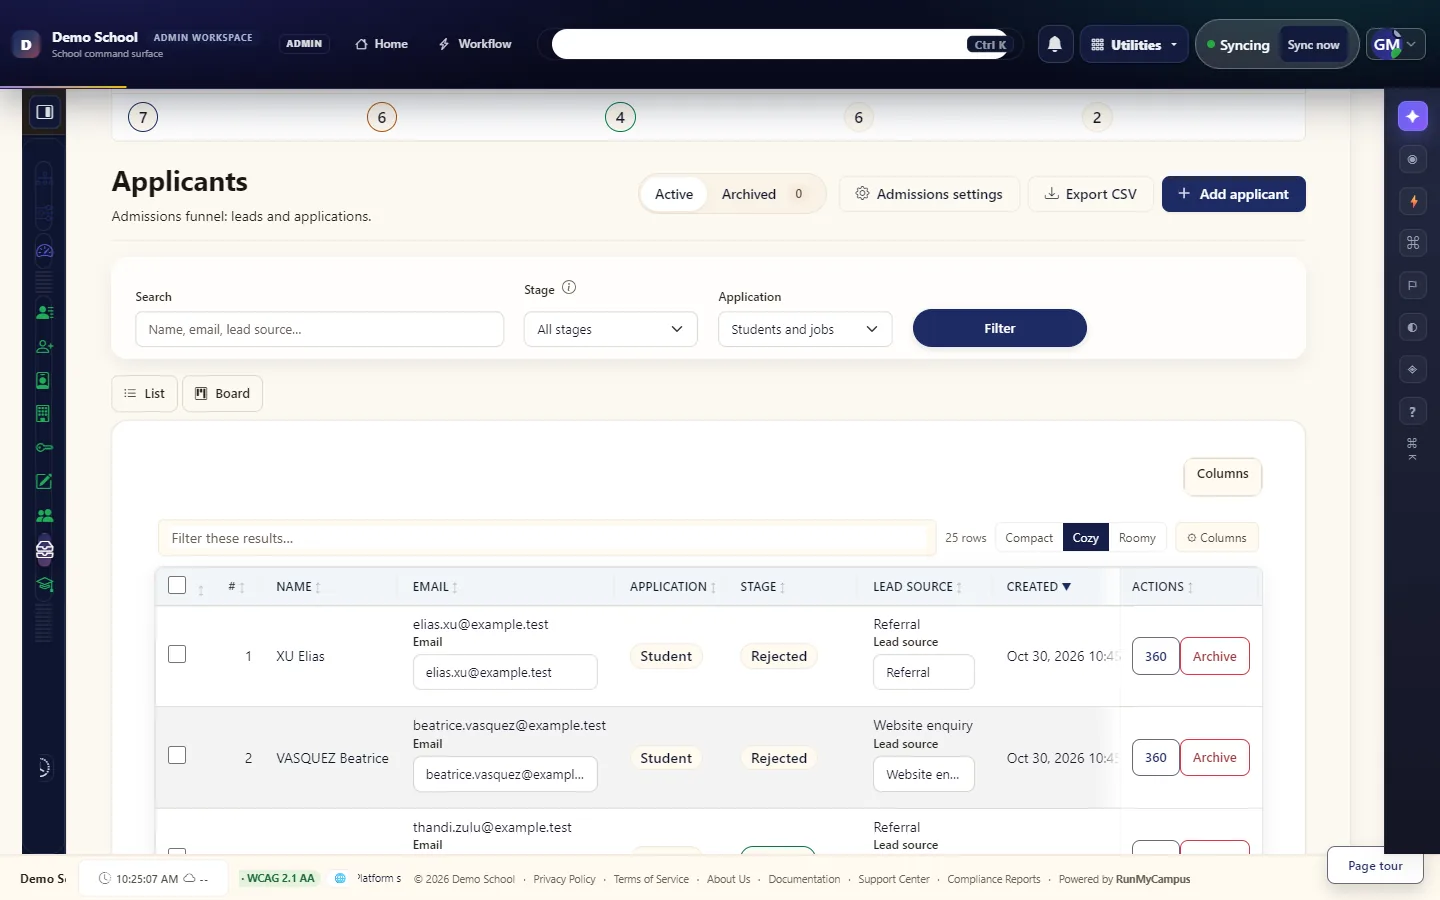Tick the checkbox for VASQUEZ Beatrice

click(177, 756)
